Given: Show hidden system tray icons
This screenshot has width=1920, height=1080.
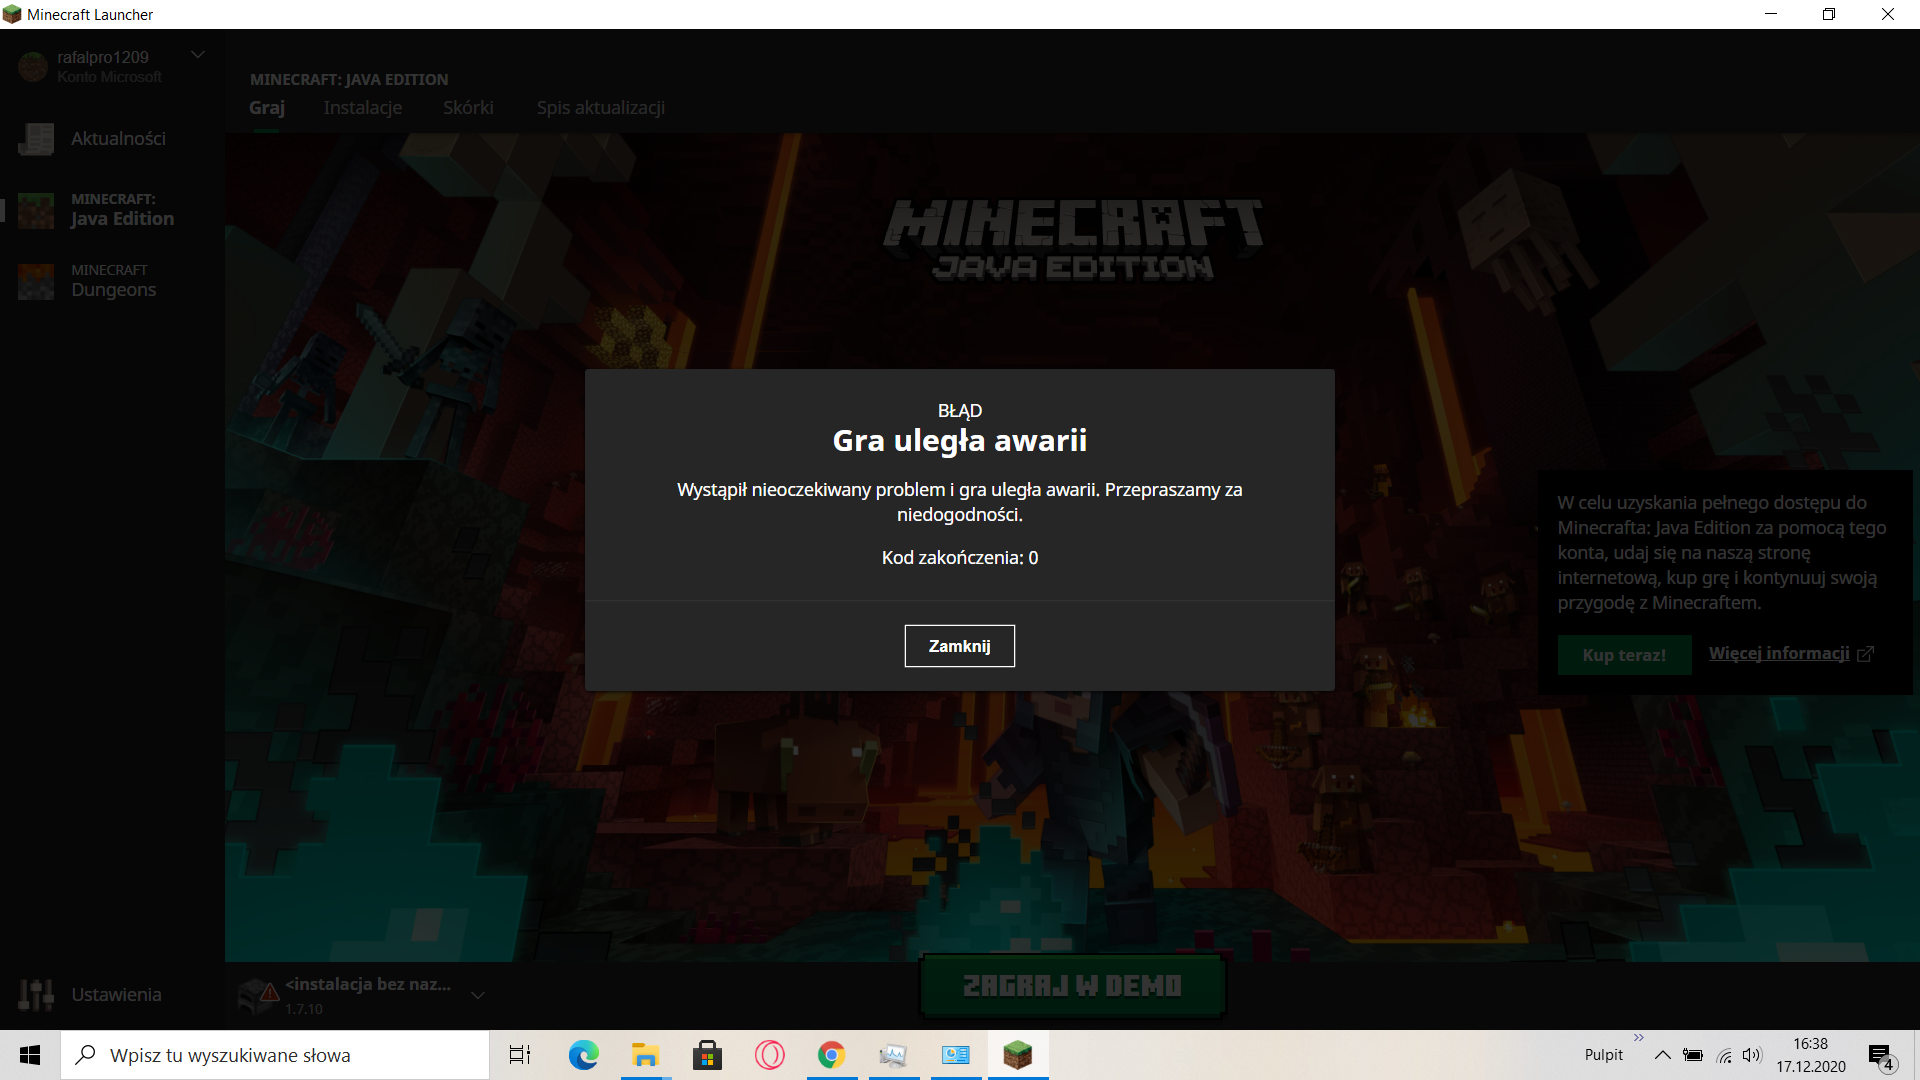Looking at the screenshot, I should 1662,1055.
